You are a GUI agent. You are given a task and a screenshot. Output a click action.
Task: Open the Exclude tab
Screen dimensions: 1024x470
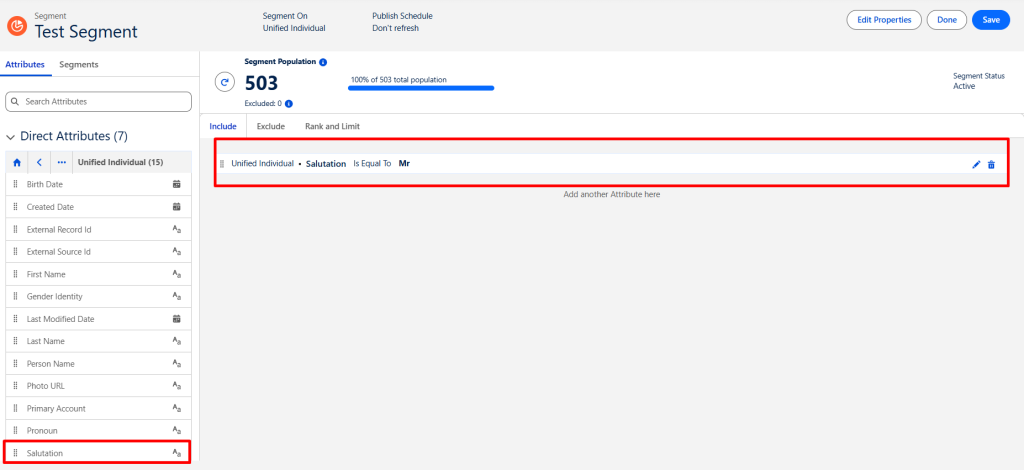click(270, 127)
